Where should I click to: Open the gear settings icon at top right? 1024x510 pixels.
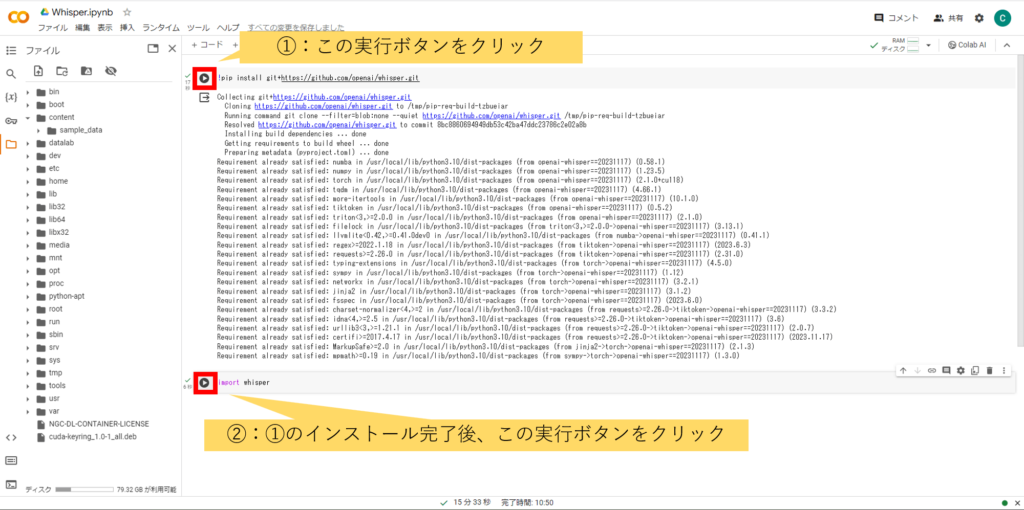click(x=979, y=17)
